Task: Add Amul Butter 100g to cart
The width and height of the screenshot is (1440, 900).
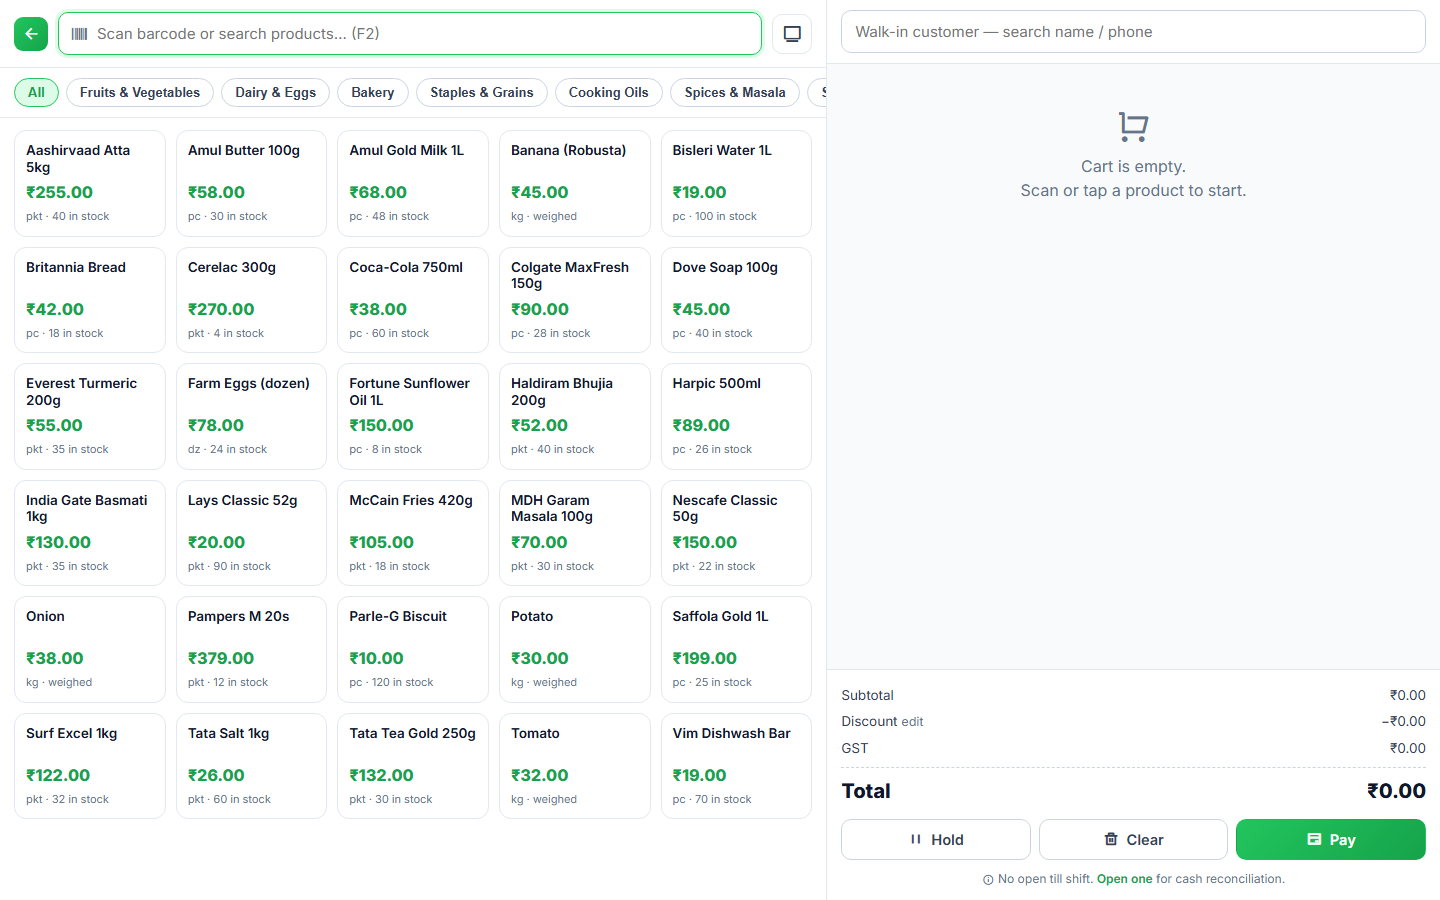Action: (251, 183)
